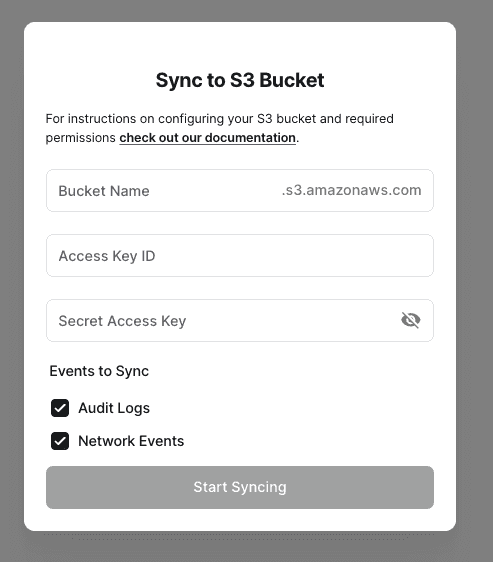Viewport: 493px width, 562px height.
Task: Focus the Access Key ID field
Action: coord(240,256)
